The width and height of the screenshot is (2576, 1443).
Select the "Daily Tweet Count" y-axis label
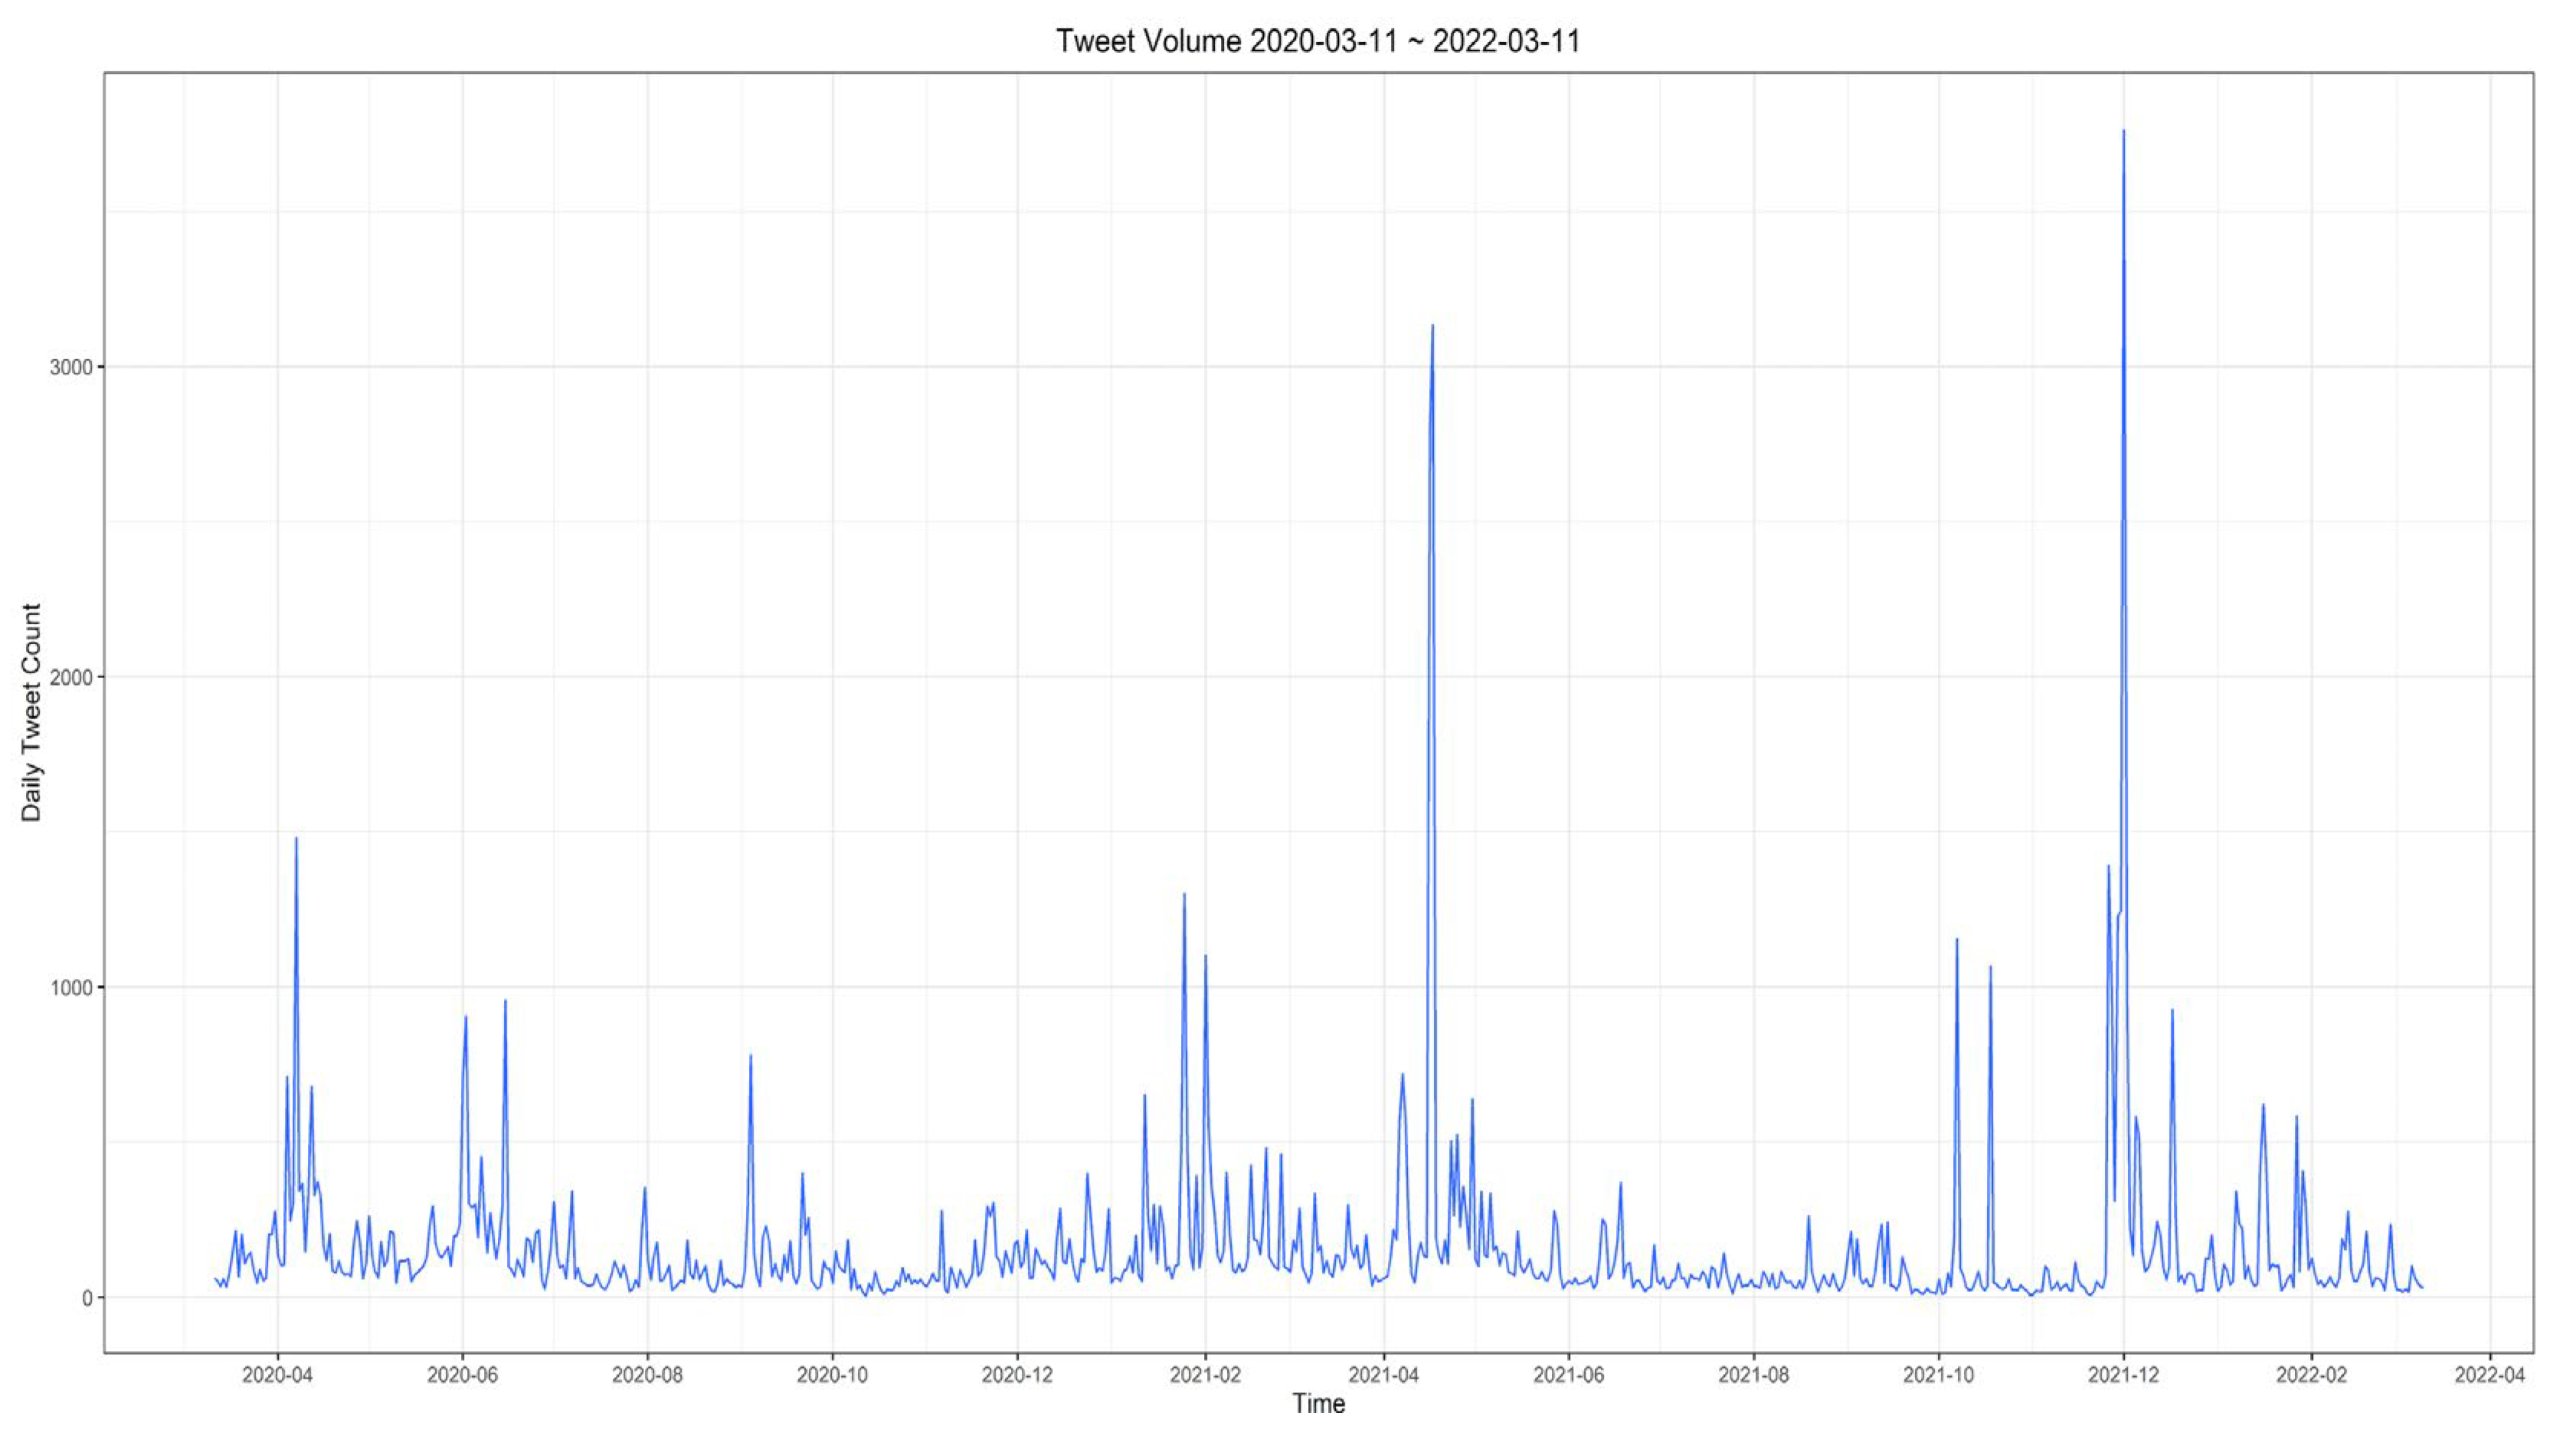pos(32,712)
